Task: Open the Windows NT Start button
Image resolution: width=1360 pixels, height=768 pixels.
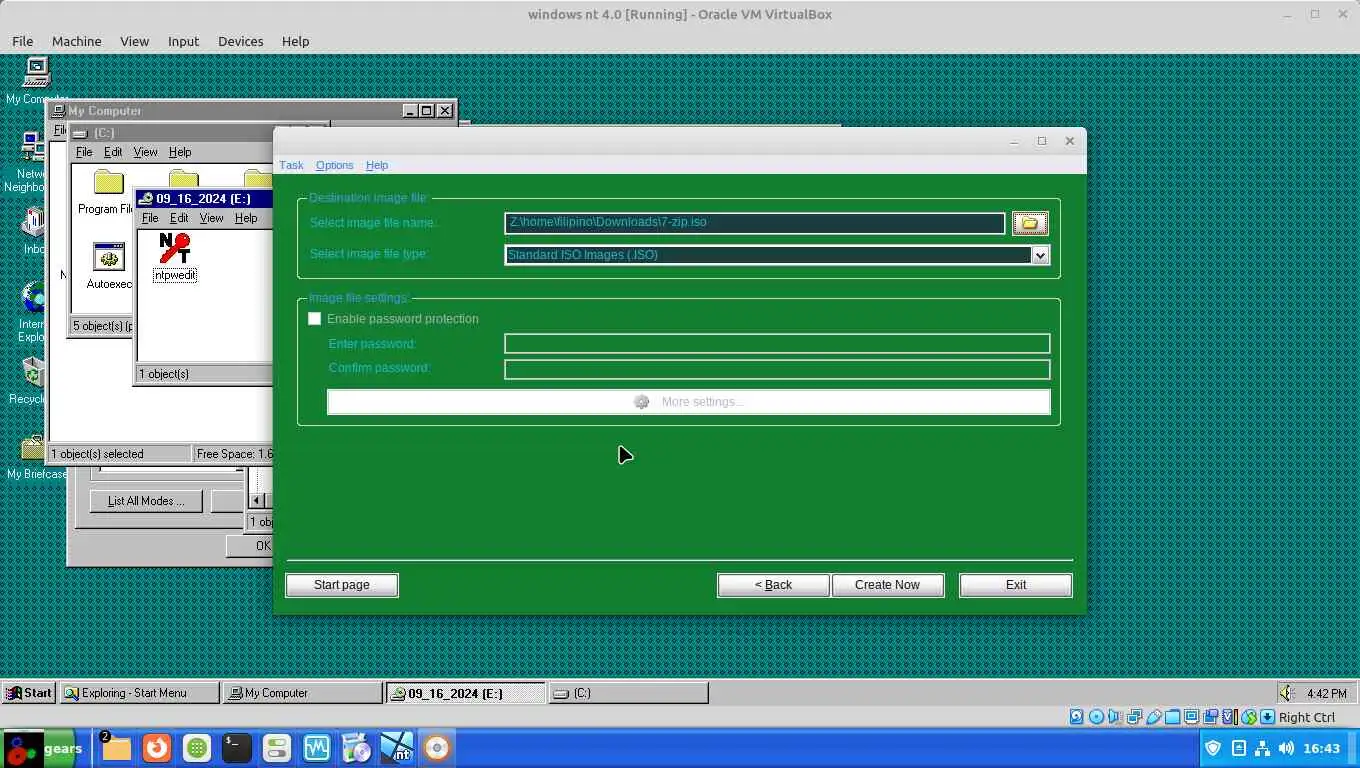Action: coord(28,693)
